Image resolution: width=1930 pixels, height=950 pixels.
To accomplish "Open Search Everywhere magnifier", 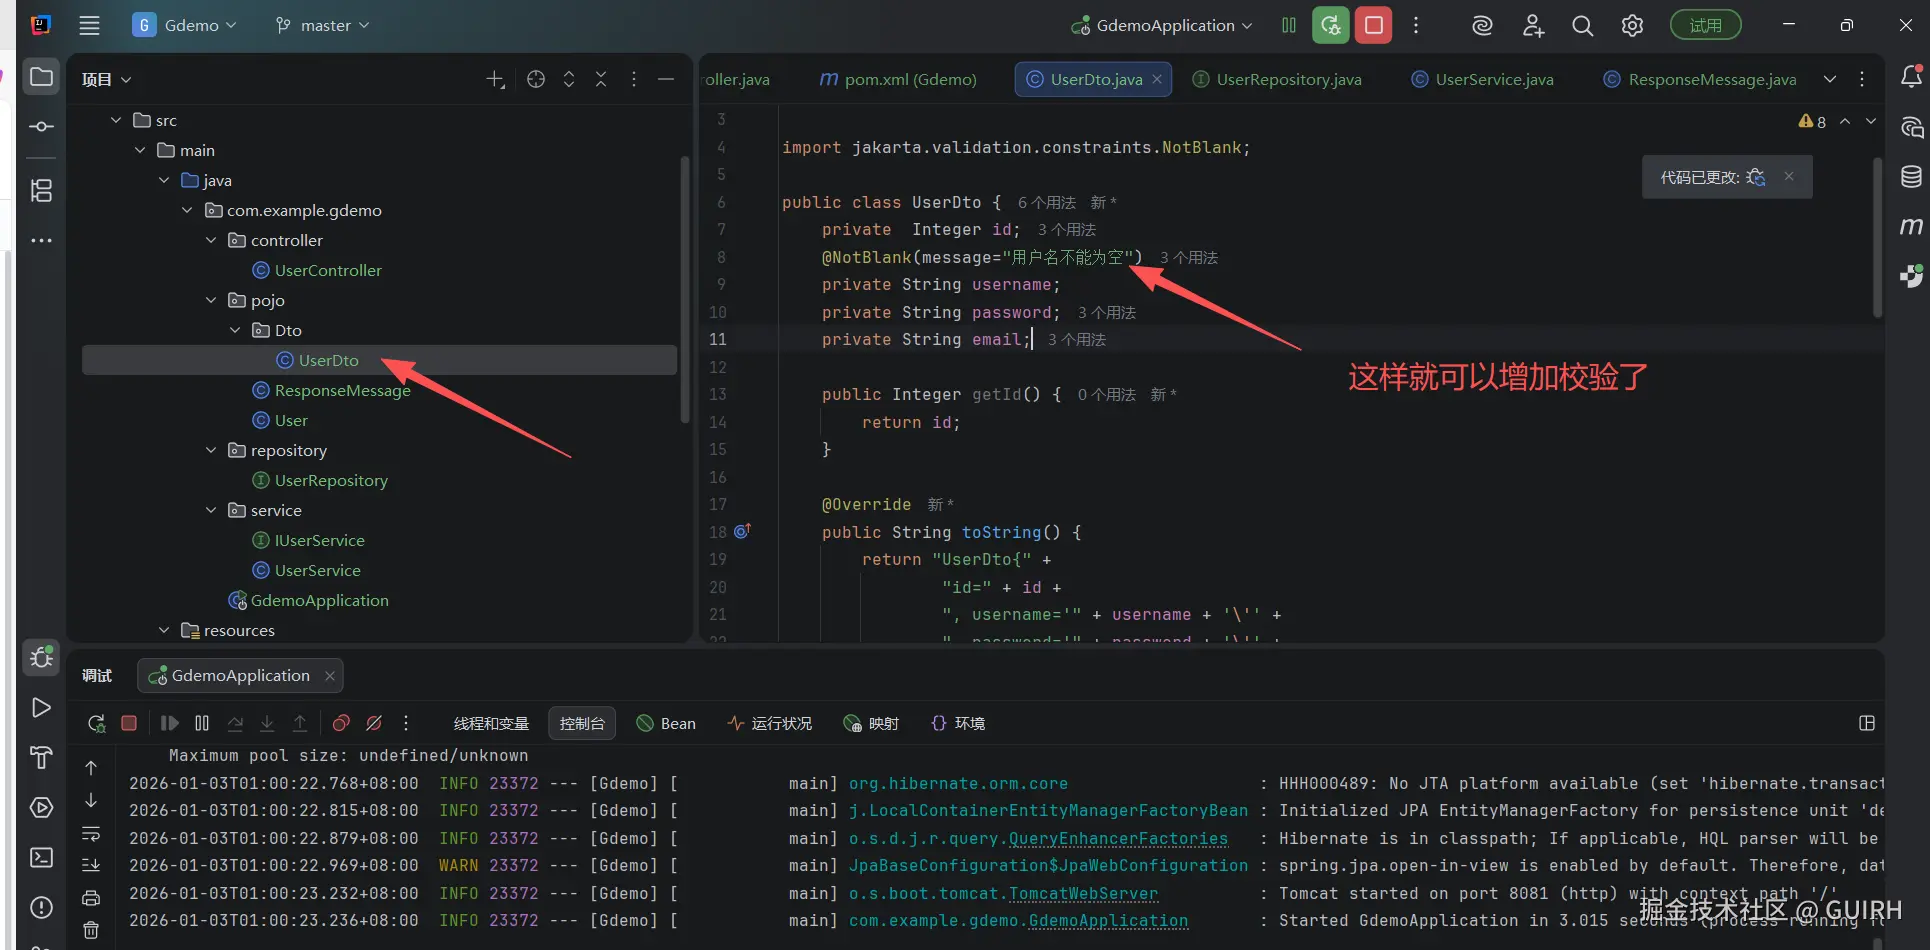I will [1582, 26].
